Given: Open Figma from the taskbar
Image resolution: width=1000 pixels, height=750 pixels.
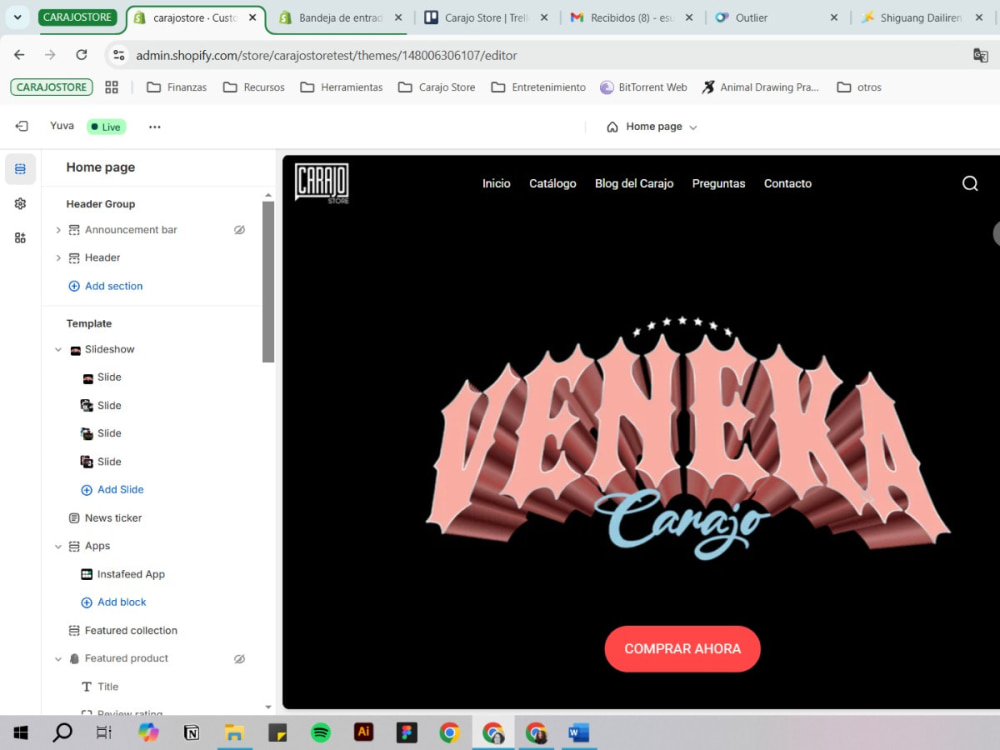Looking at the screenshot, I should (x=406, y=732).
